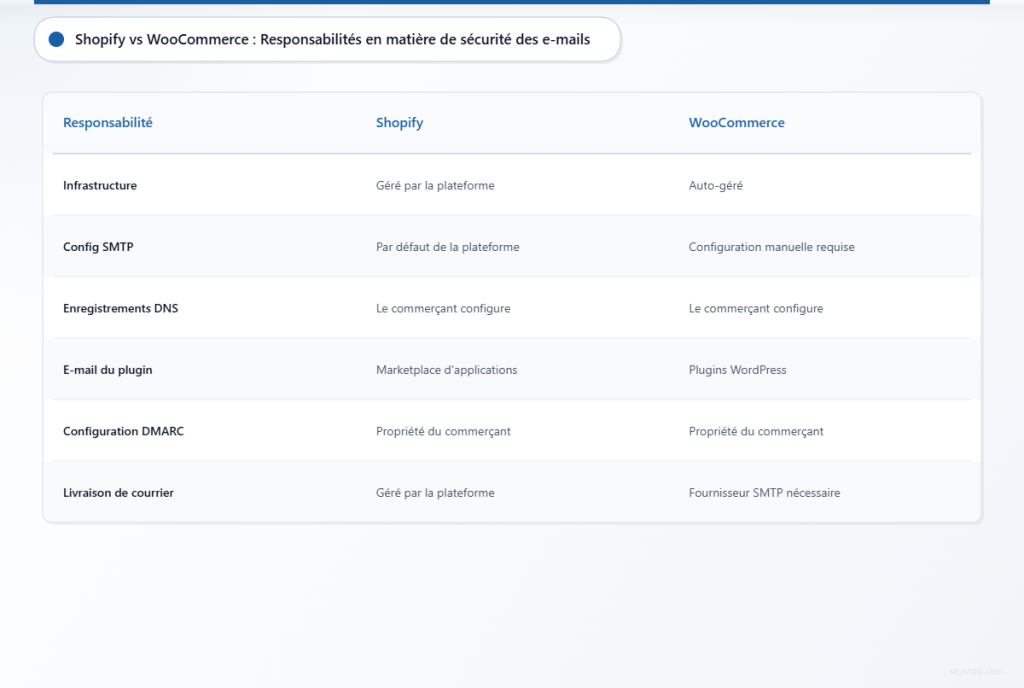Click the E-mail du plugin row label
Image resolution: width=1024 pixels, height=688 pixels.
click(x=108, y=369)
